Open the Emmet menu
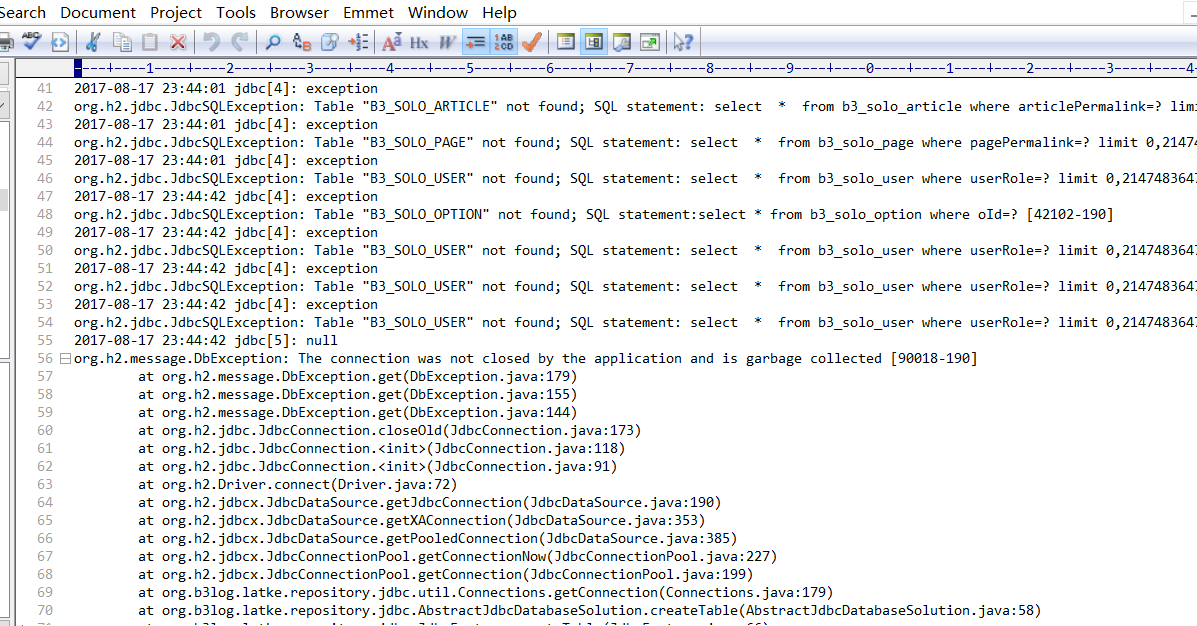1197x626 pixels. click(x=369, y=12)
